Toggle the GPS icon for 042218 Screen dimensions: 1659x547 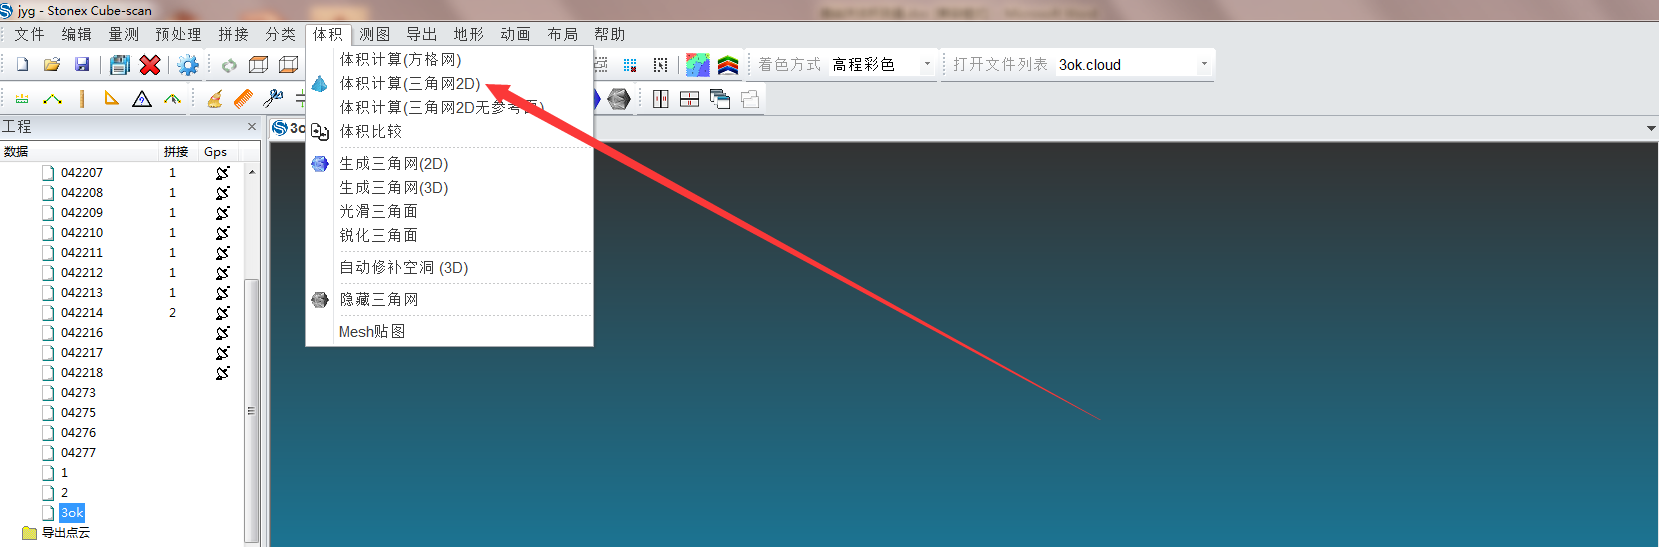[222, 373]
